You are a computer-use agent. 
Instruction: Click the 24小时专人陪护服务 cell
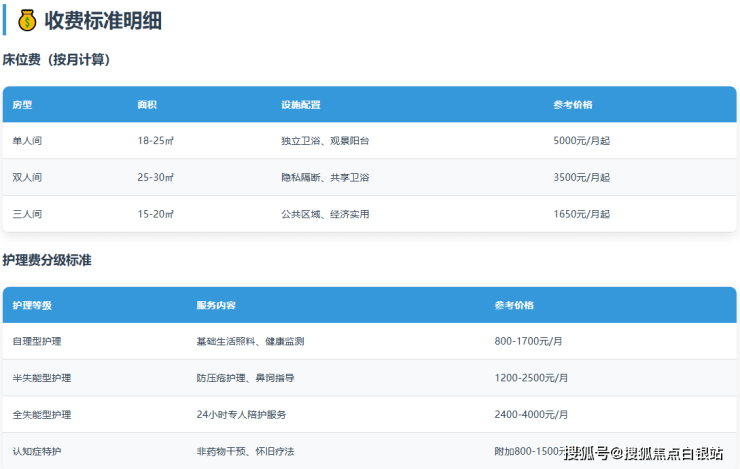click(x=241, y=414)
